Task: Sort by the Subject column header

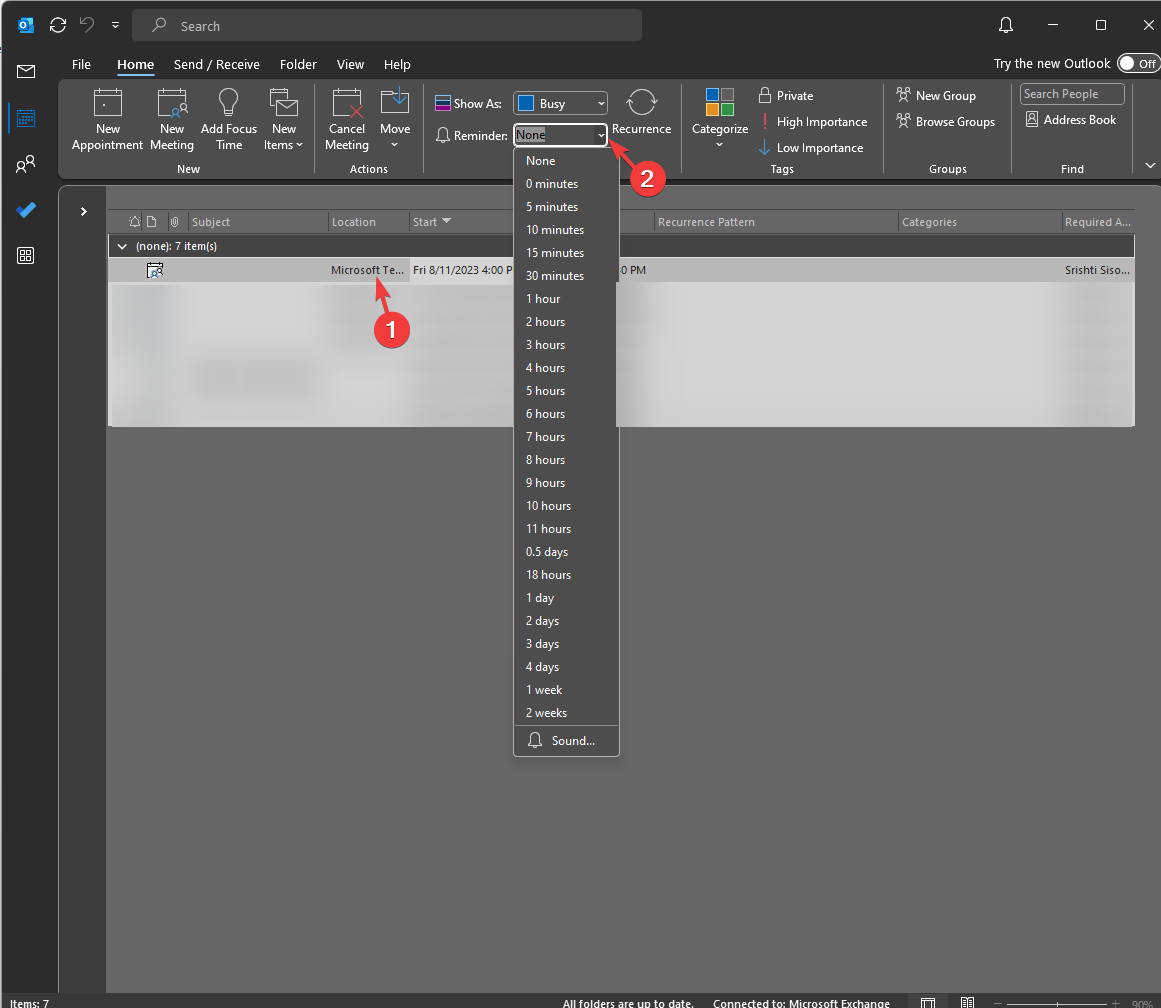Action: (x=258, y=221)
